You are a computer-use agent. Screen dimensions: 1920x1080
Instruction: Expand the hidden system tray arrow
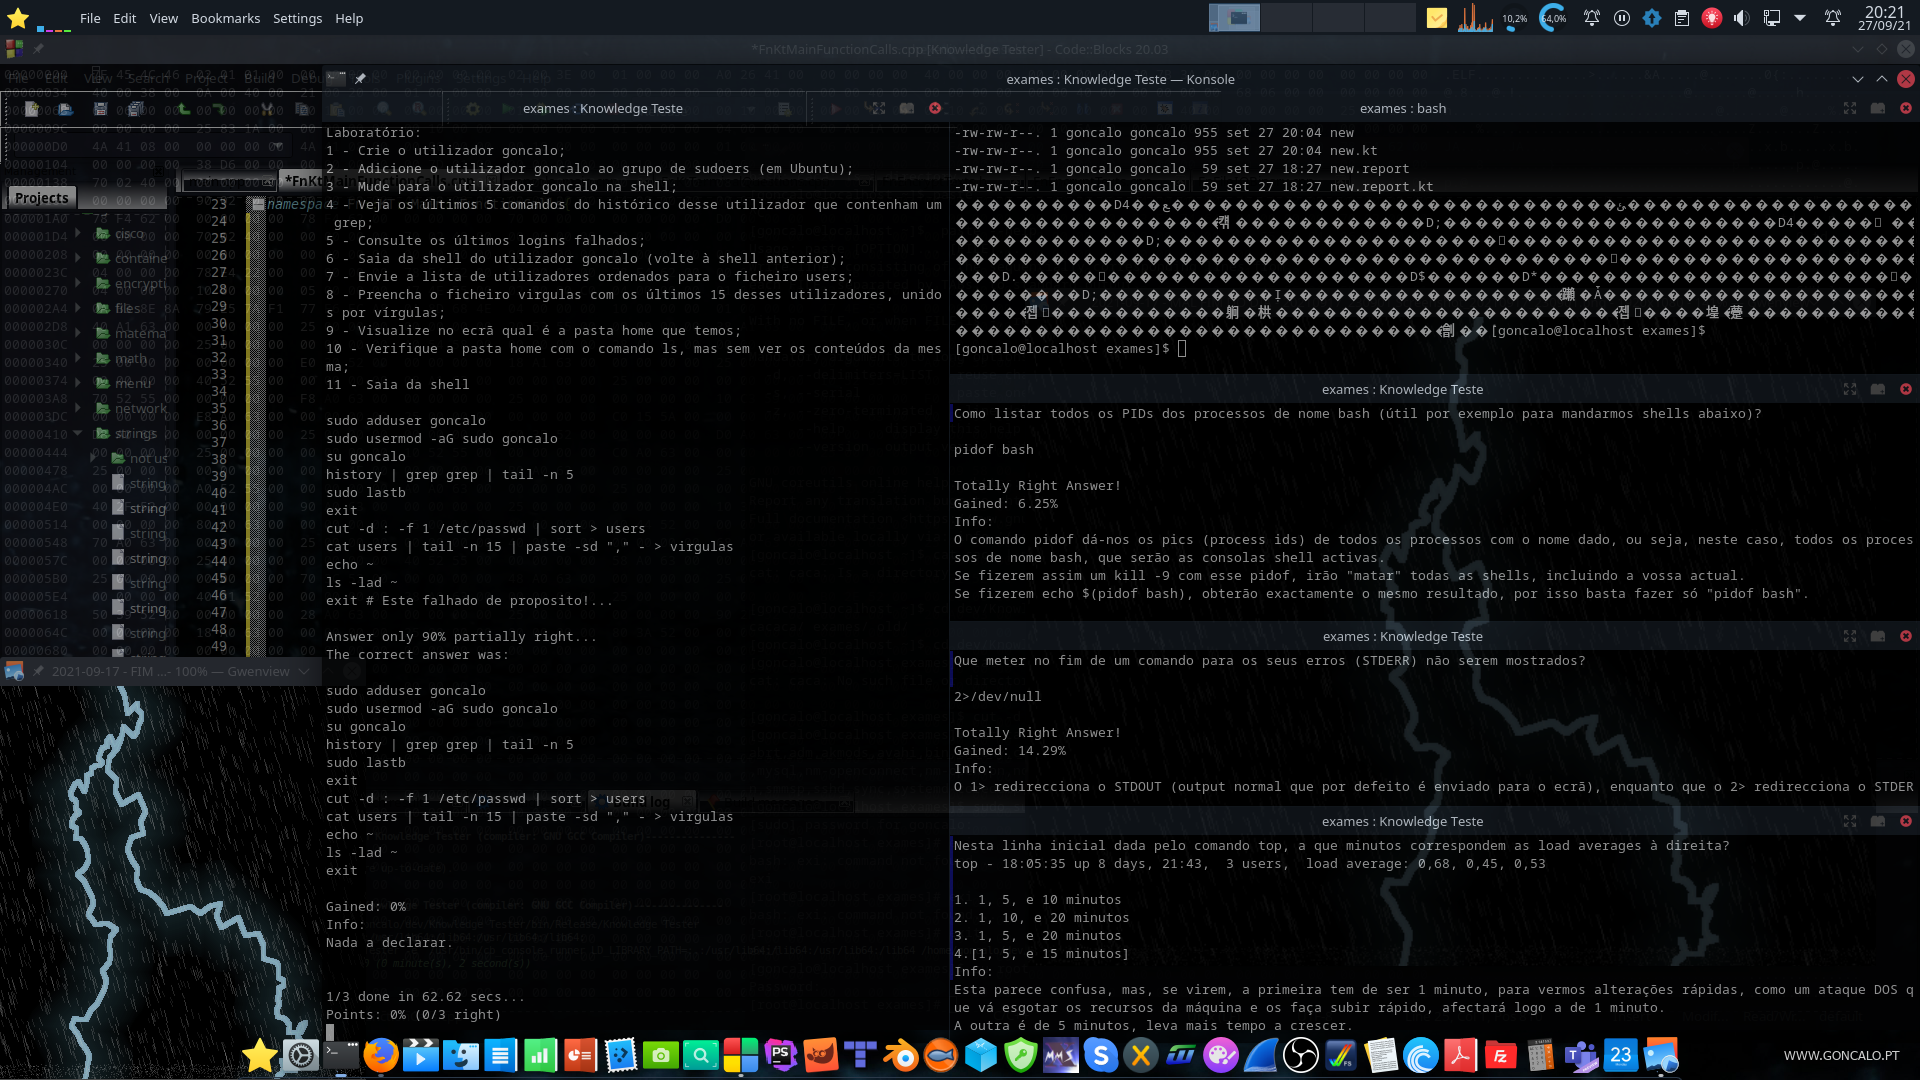tap(1800, 18)
